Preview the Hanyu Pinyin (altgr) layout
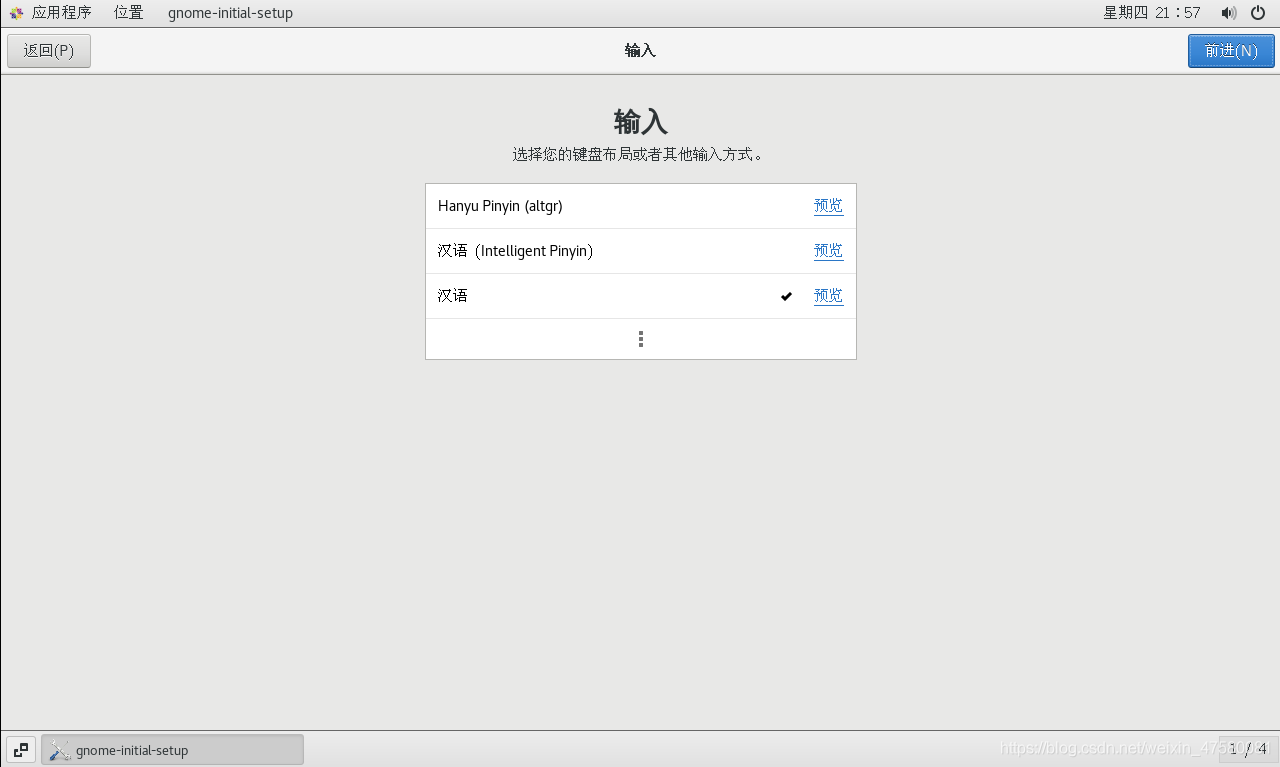 point(828,206)
